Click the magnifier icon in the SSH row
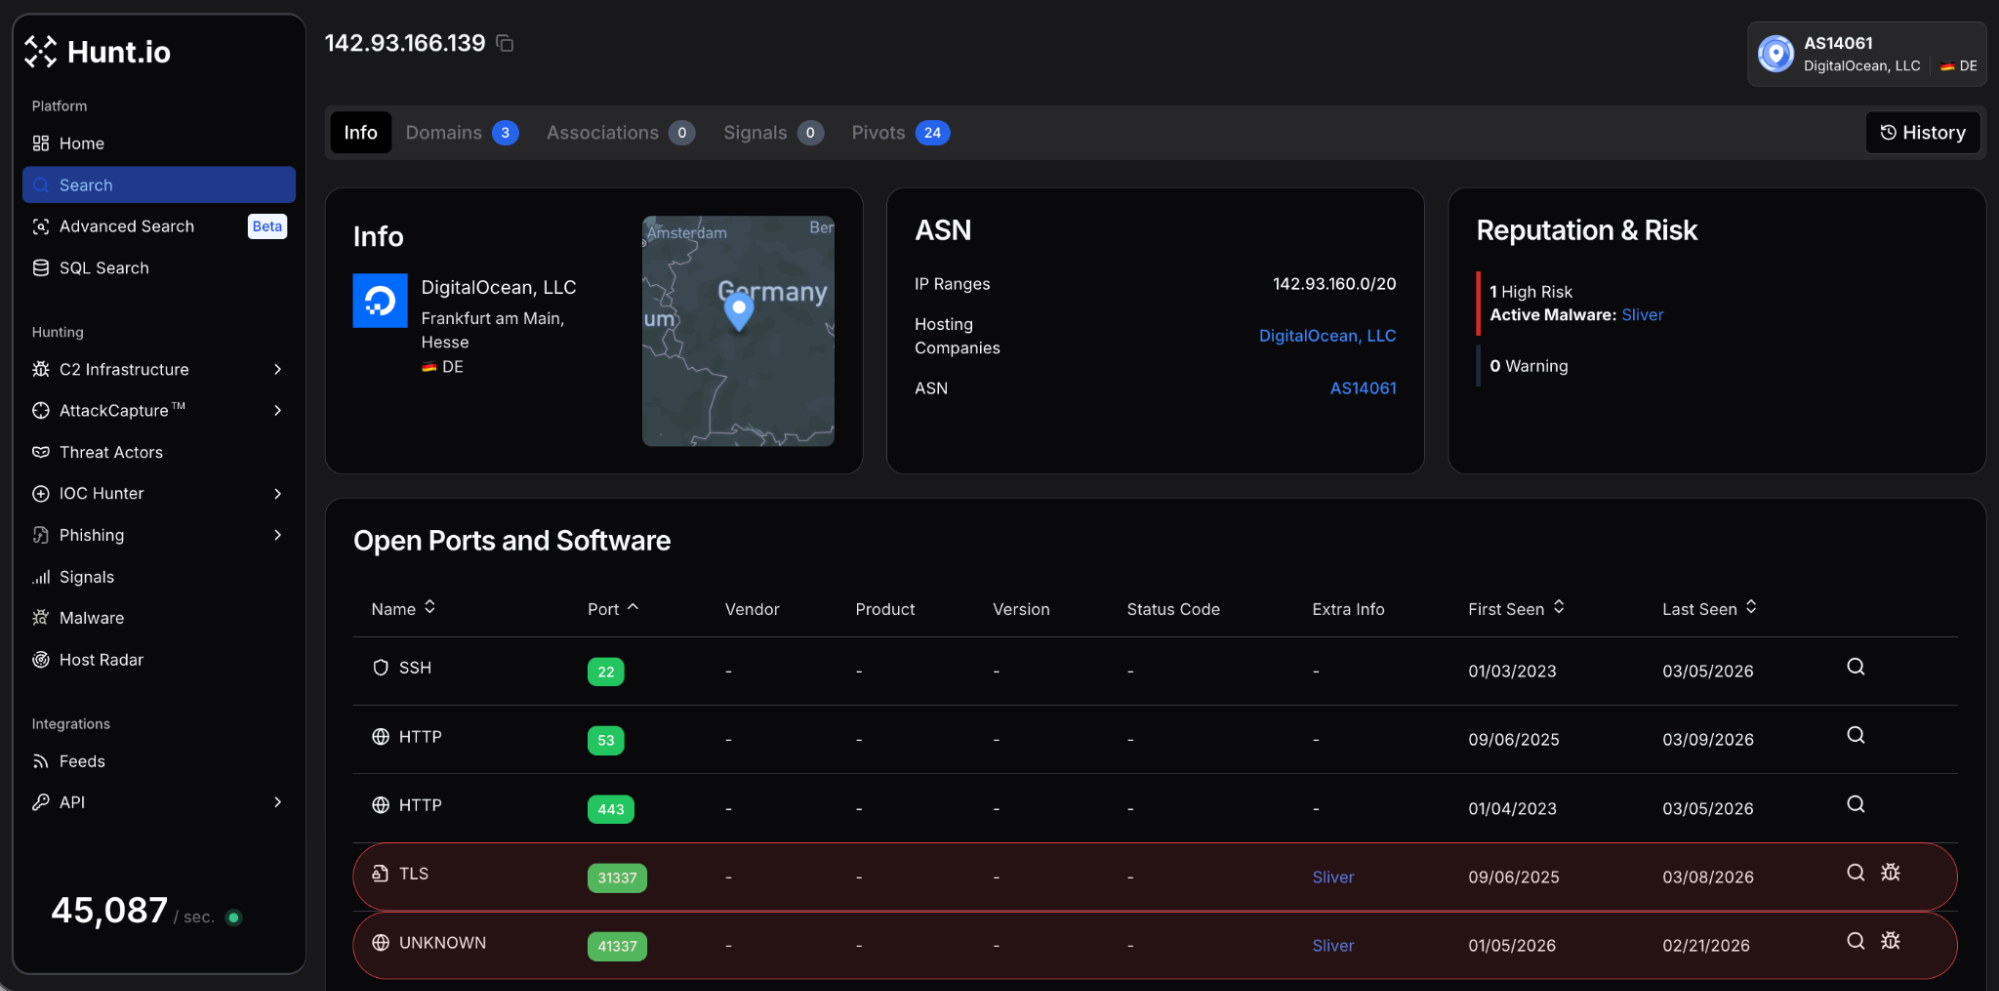1999x991 pixels. [1855, 667]
